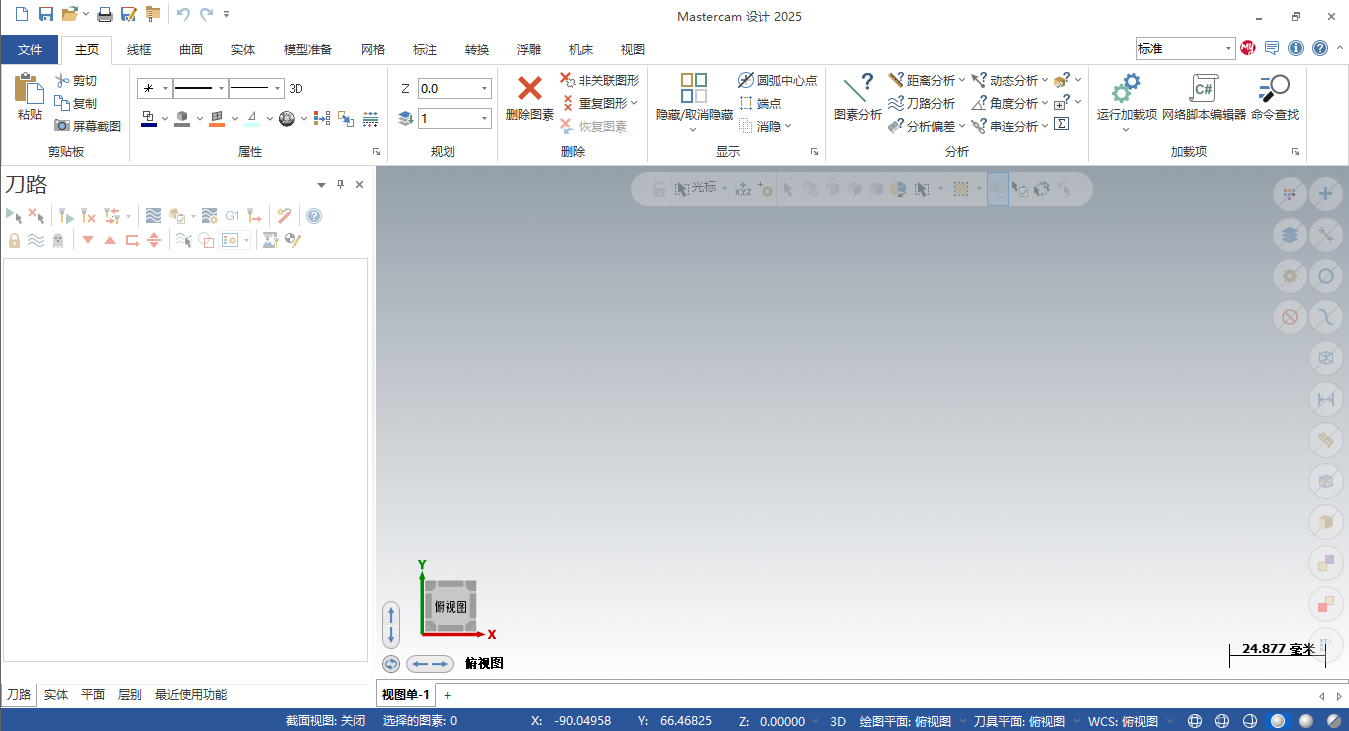Expand the 消隐 dropdown
Screen dimensions: 1349x731
[x=788, y=126]
